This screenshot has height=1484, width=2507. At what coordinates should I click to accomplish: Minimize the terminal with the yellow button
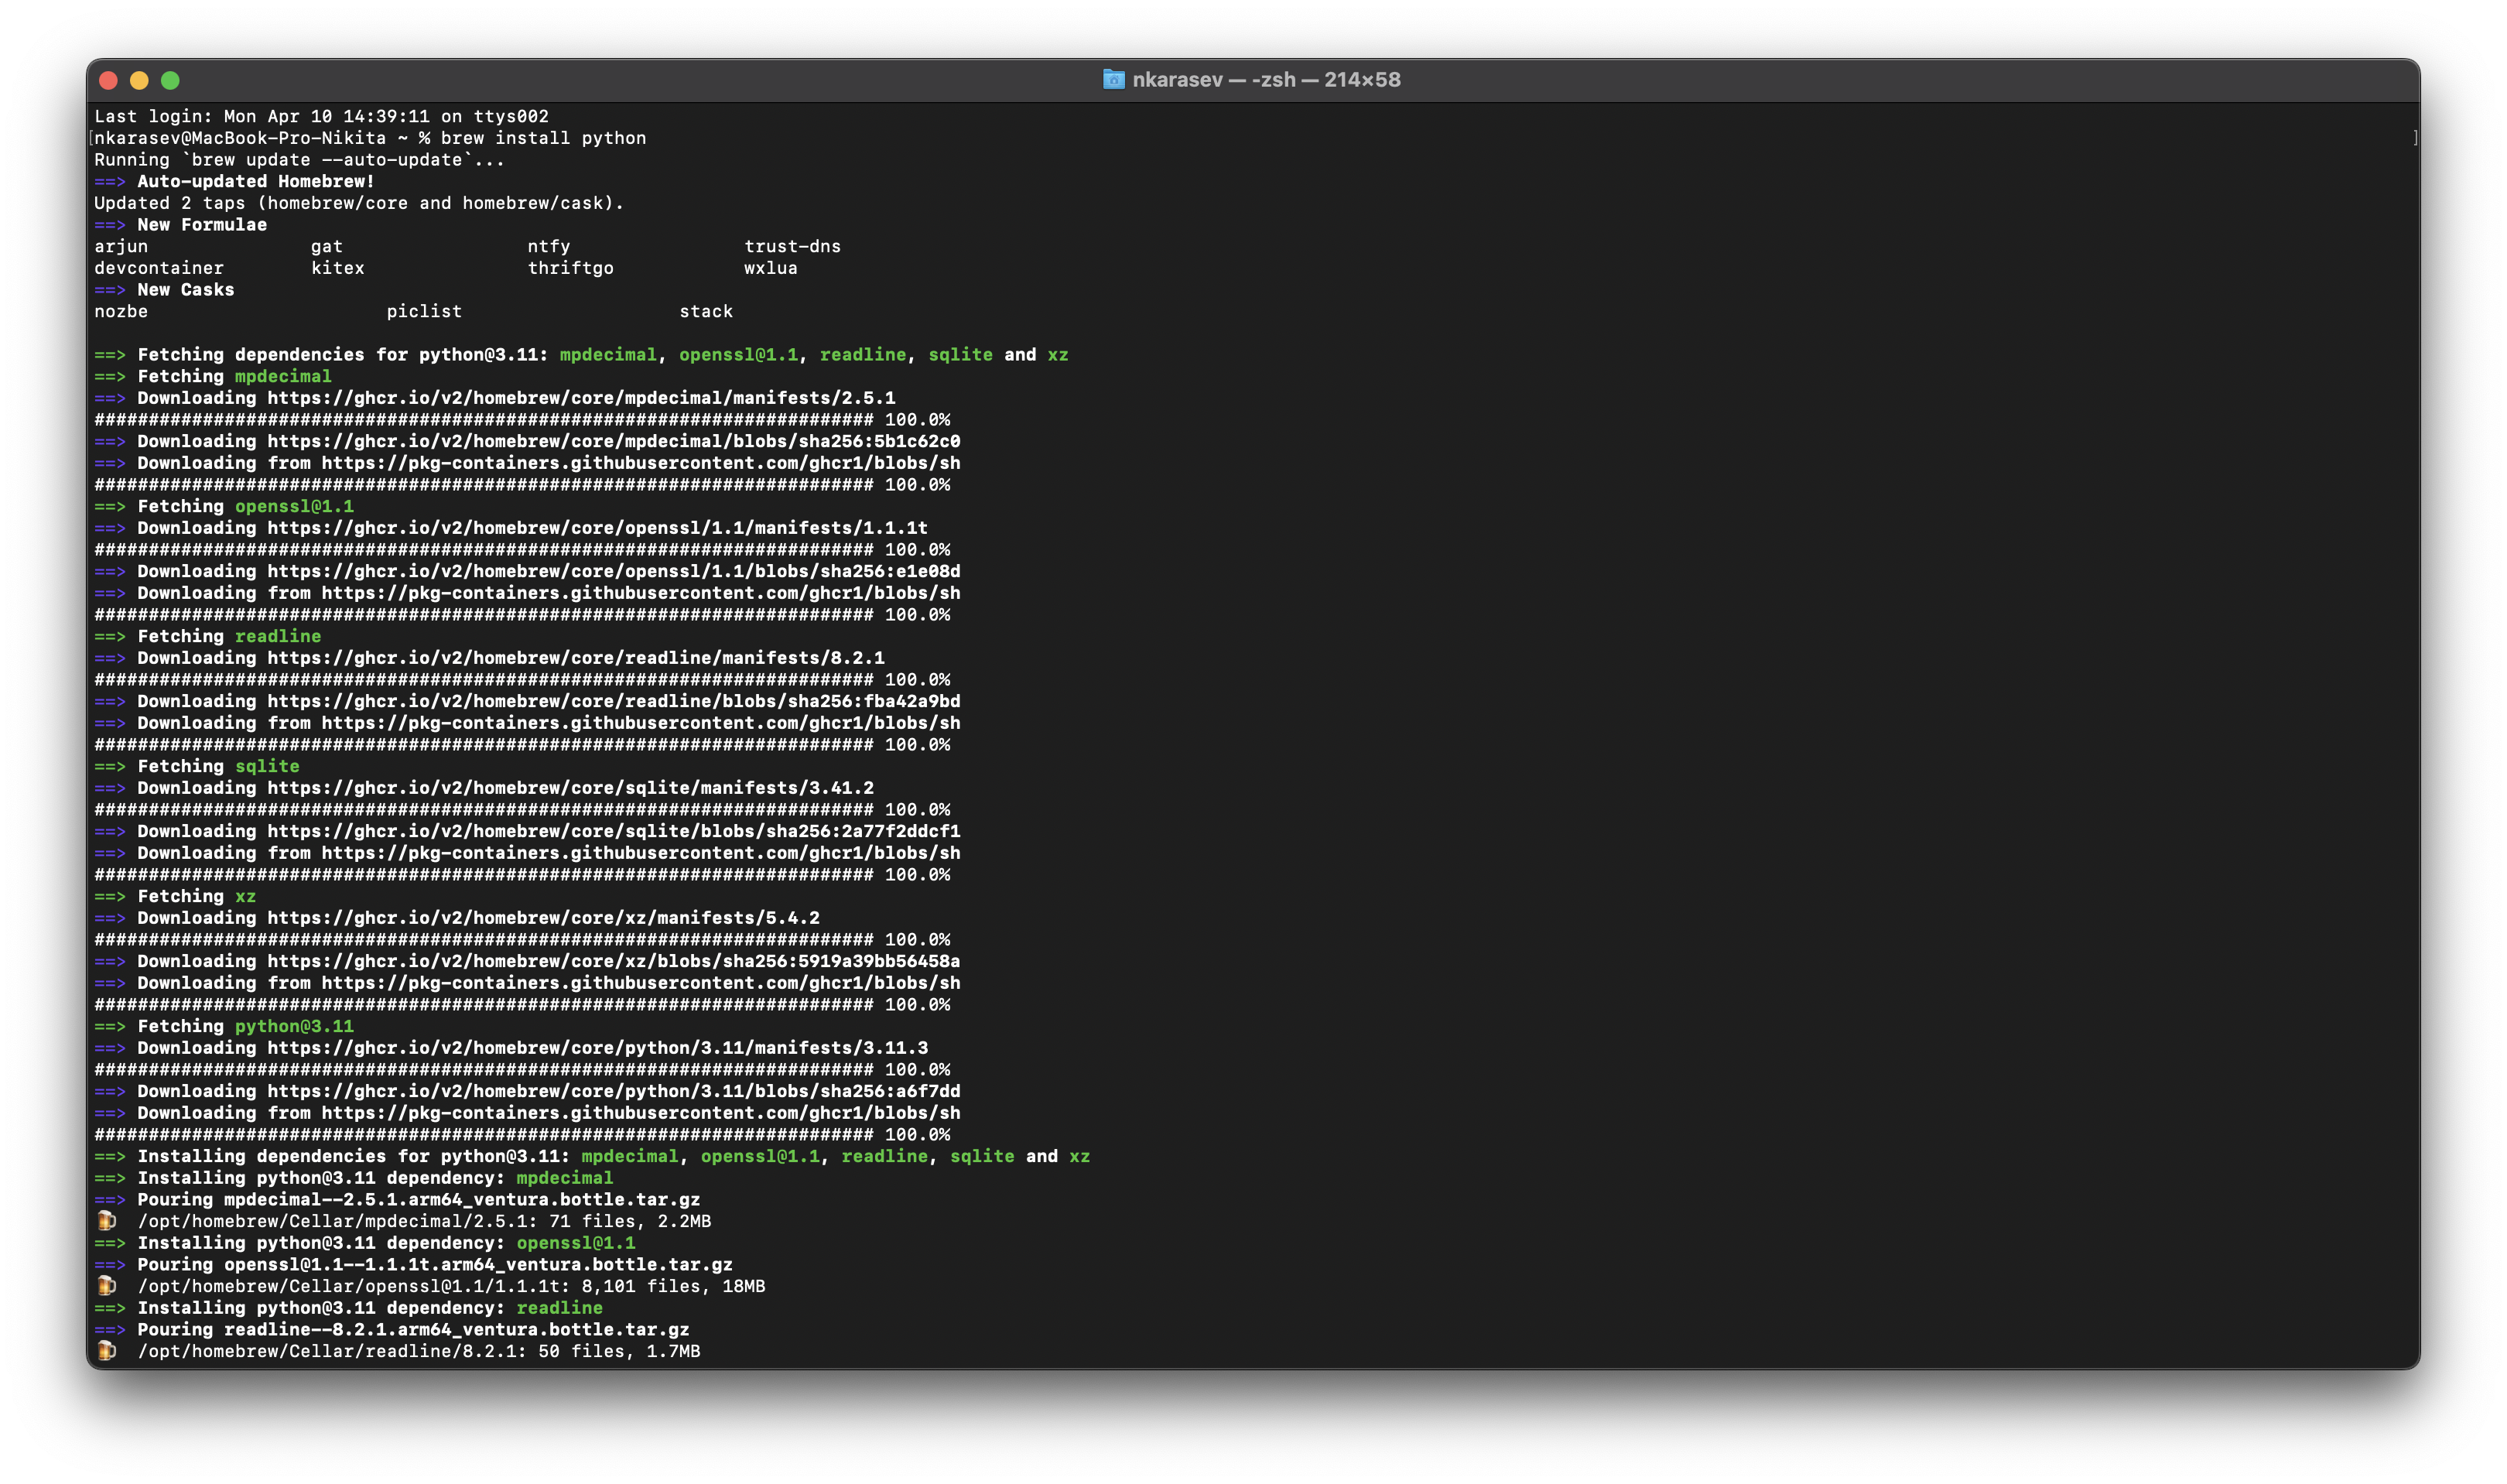click(x=139, y=80)
